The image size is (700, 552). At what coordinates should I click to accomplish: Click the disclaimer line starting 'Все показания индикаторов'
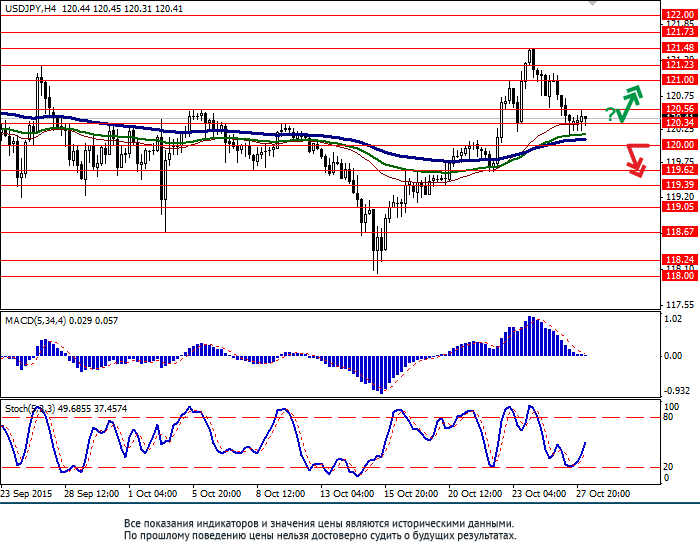319,524
